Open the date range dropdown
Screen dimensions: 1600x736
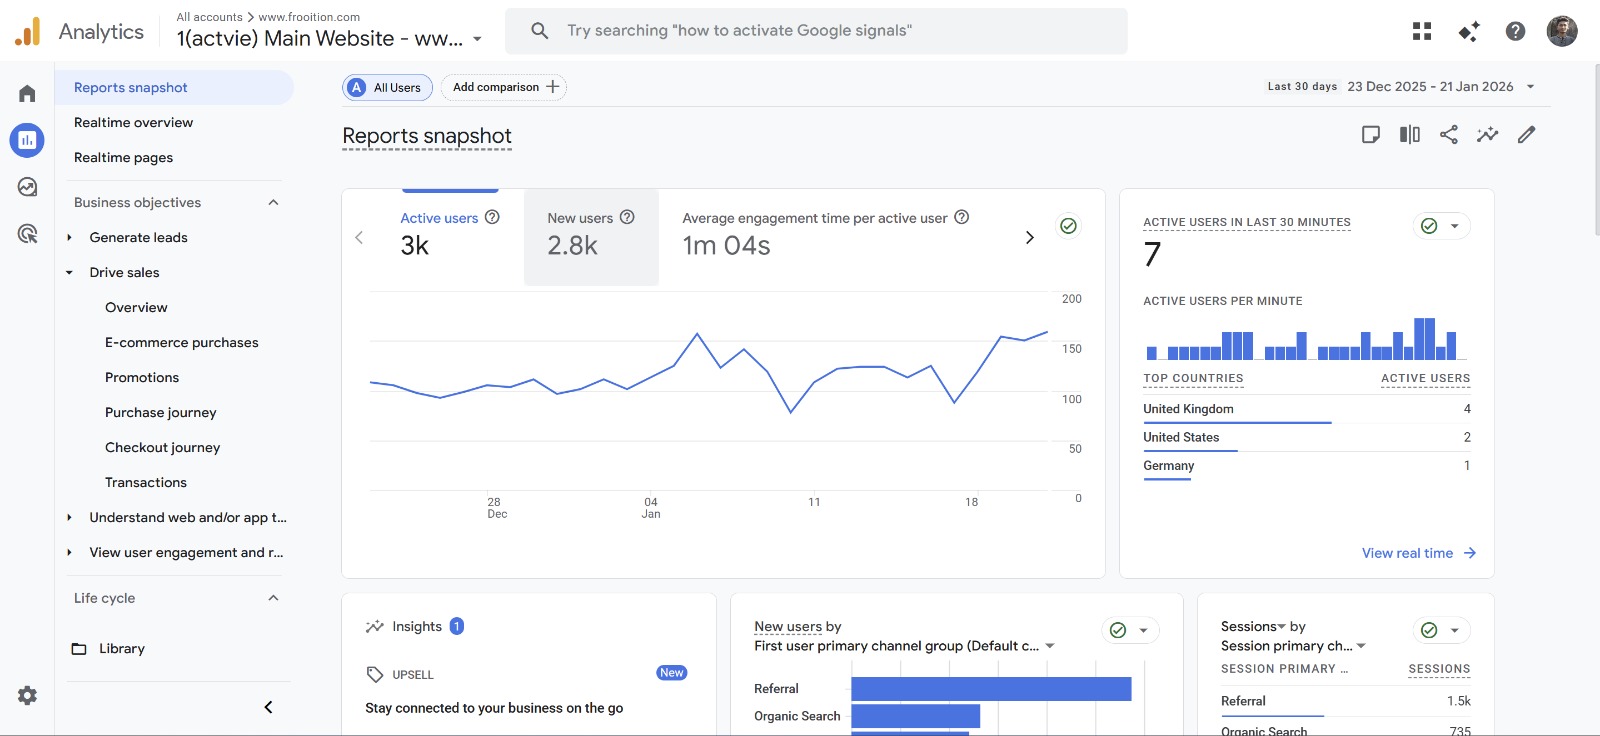(1440, 87)
